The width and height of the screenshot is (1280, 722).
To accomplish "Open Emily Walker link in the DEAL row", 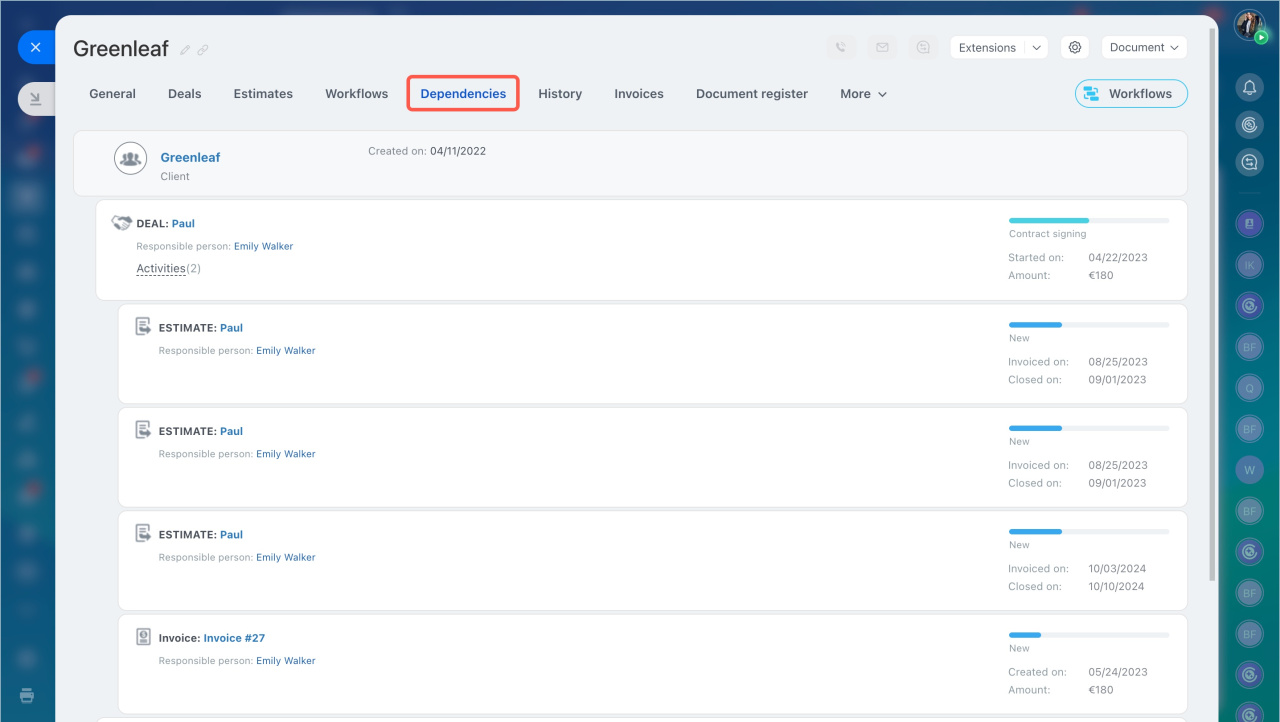I will [x=263, y=246].
